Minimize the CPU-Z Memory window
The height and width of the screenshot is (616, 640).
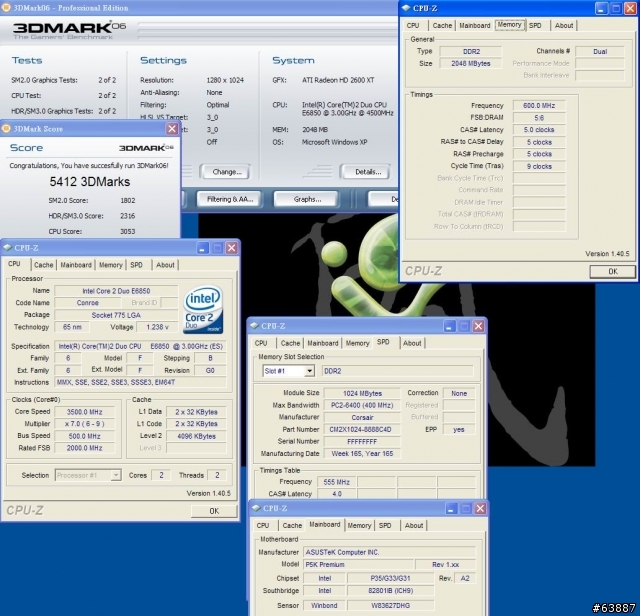(601, 8)
